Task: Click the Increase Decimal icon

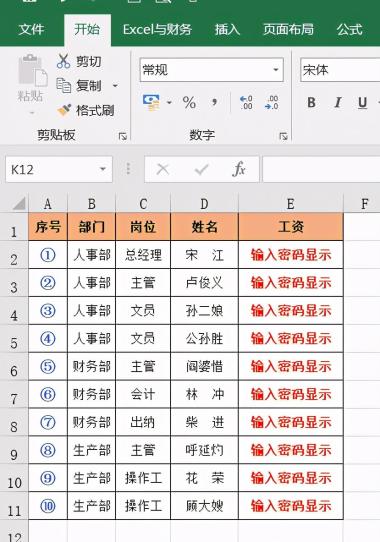Action: click(x=246, y=102)
